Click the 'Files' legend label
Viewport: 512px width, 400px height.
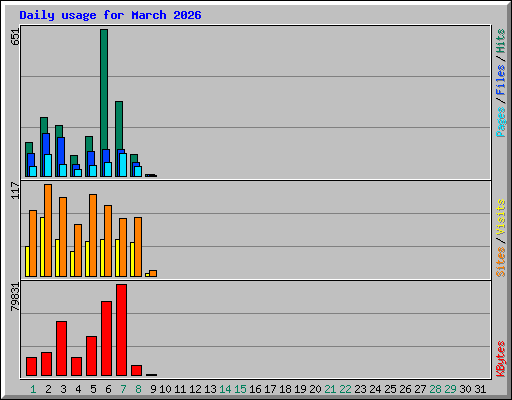tap(501, 80)
